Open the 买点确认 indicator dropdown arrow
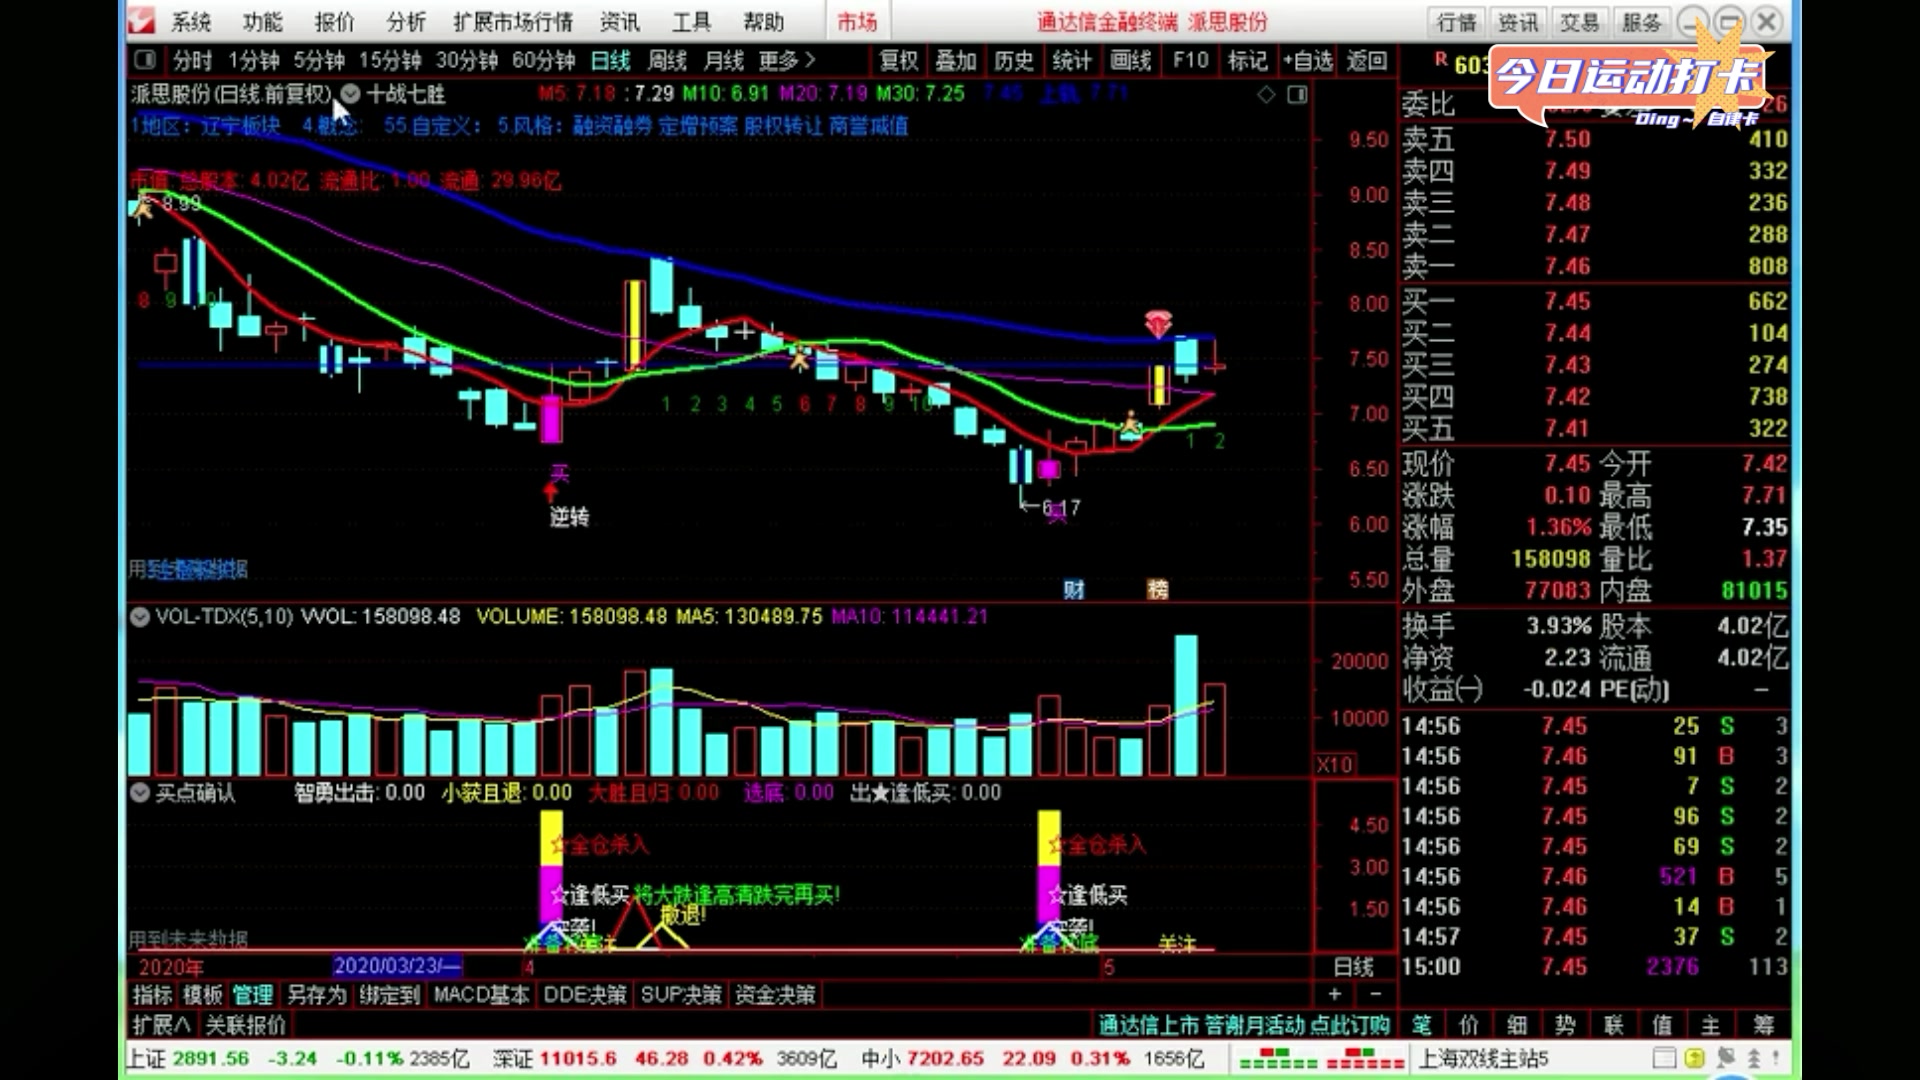Viewport: 1920px width, 1080px height. tap(140, 793)
